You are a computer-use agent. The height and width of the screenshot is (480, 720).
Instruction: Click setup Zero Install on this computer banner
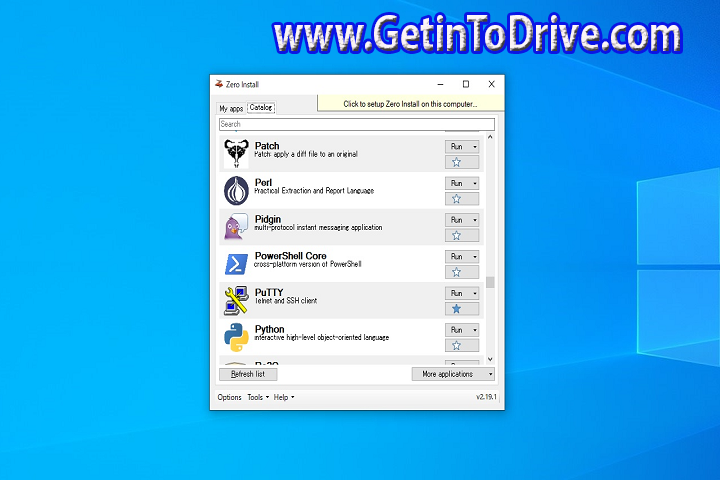tap(411, 104)
